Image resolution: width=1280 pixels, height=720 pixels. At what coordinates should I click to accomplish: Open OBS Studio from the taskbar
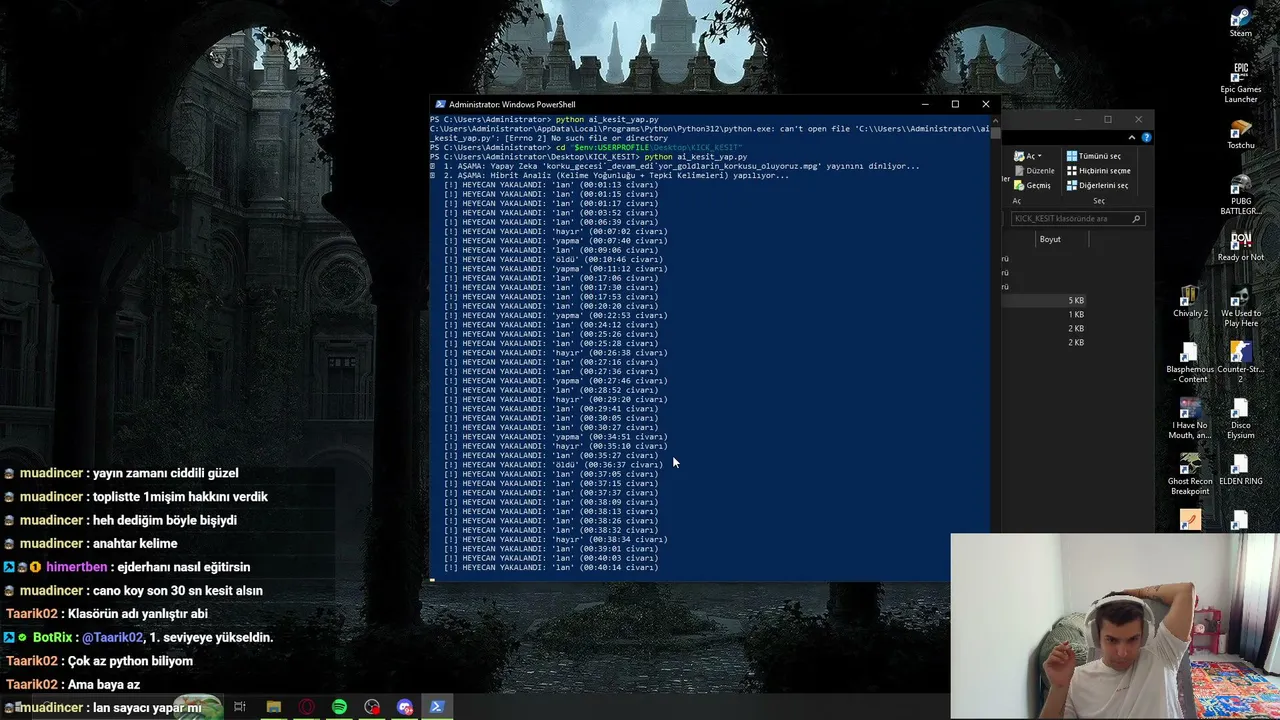point(372,707)
